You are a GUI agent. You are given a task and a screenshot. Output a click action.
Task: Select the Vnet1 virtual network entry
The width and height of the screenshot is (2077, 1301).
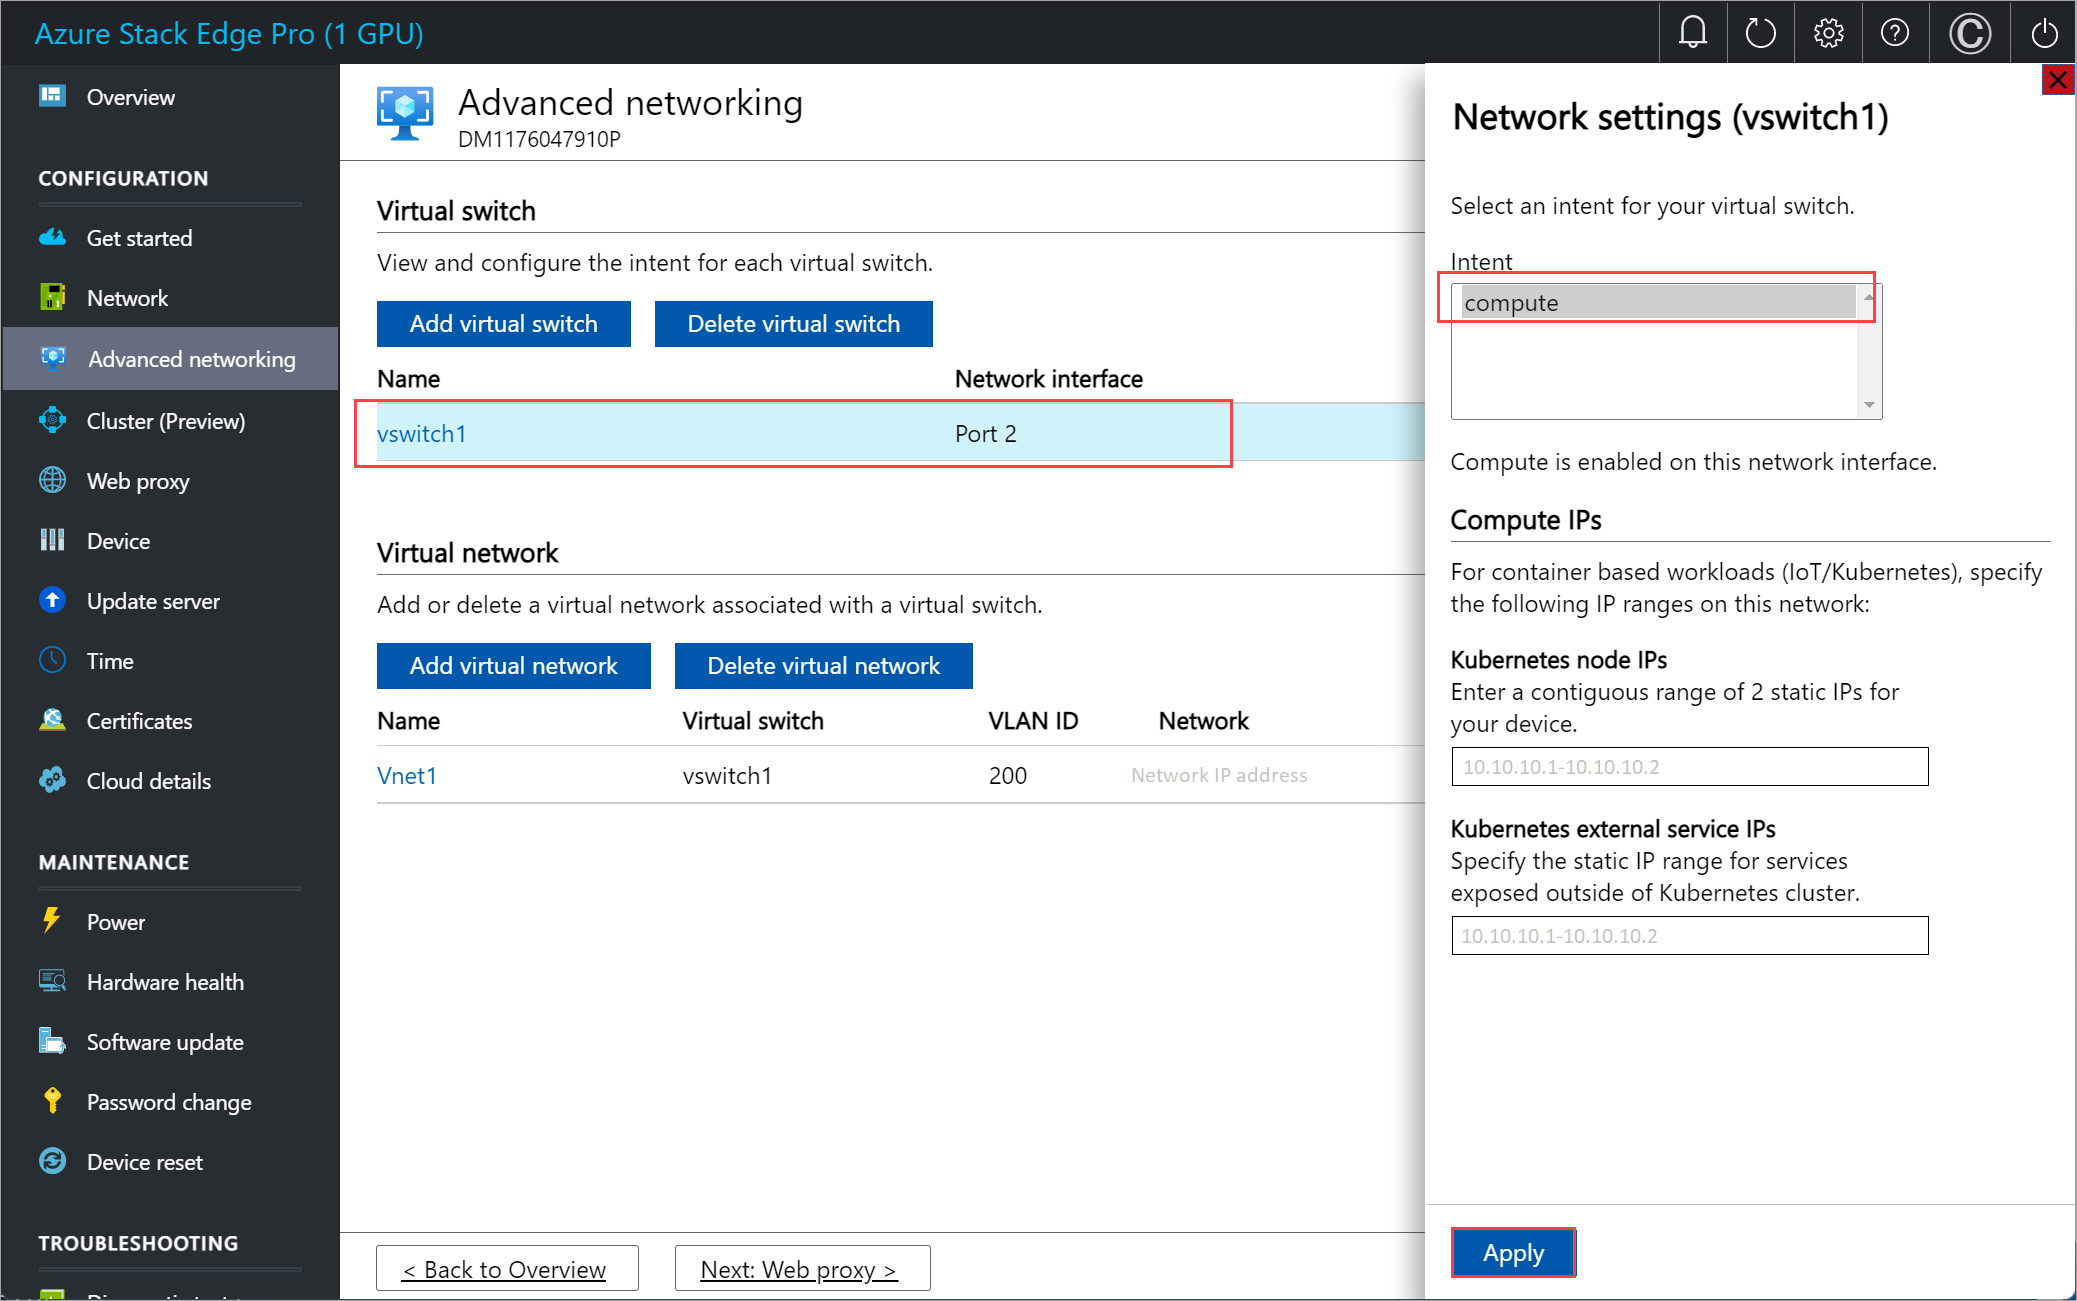[406, 775]
